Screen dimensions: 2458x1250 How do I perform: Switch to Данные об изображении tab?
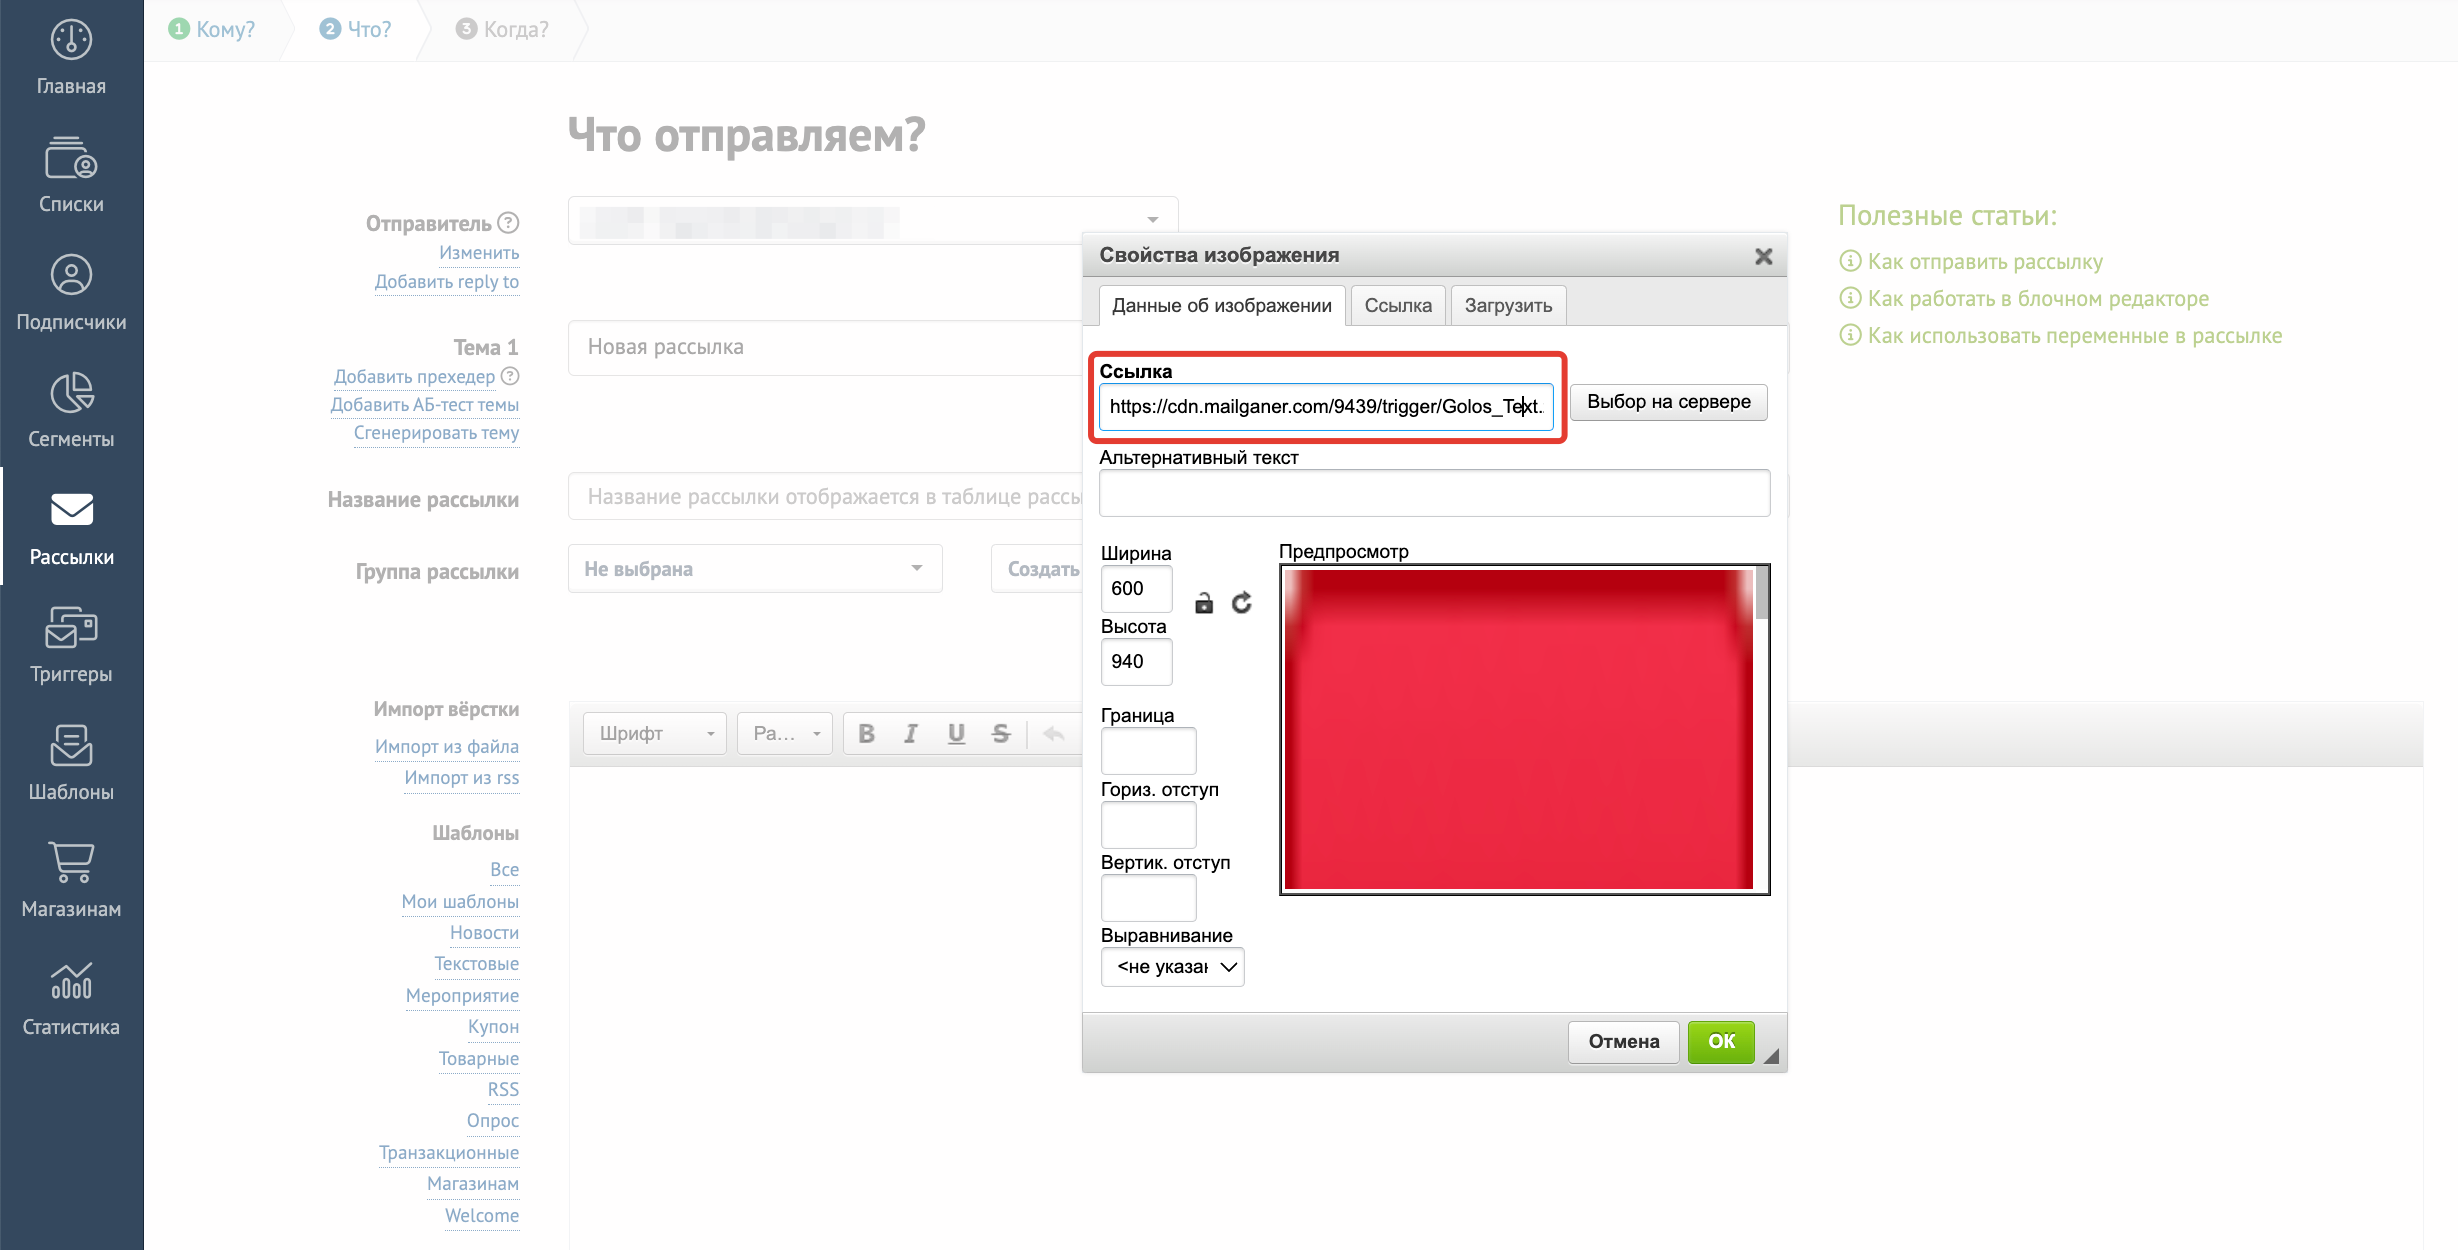tap(1222, 305)
